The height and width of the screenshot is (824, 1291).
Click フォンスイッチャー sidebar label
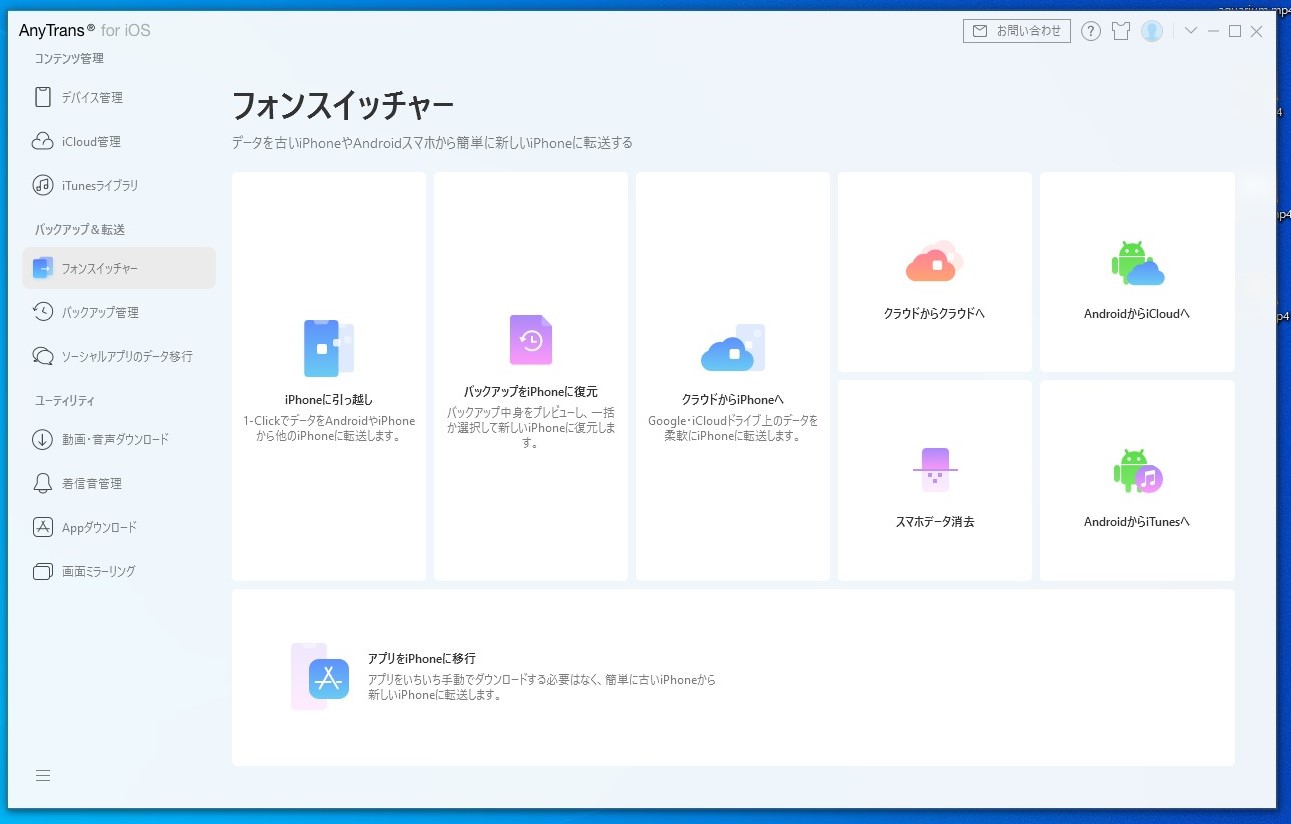(x=100, y=268)
